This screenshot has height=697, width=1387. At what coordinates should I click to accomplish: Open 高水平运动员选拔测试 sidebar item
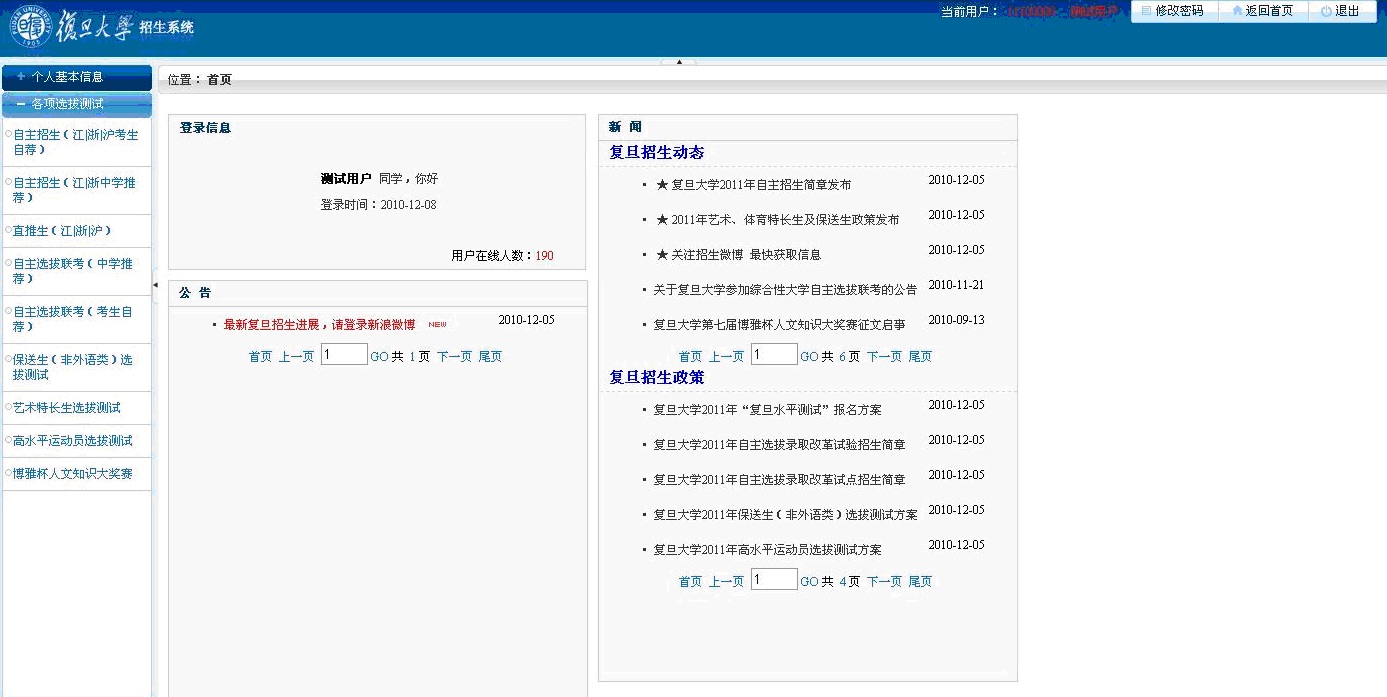(73, 441)
